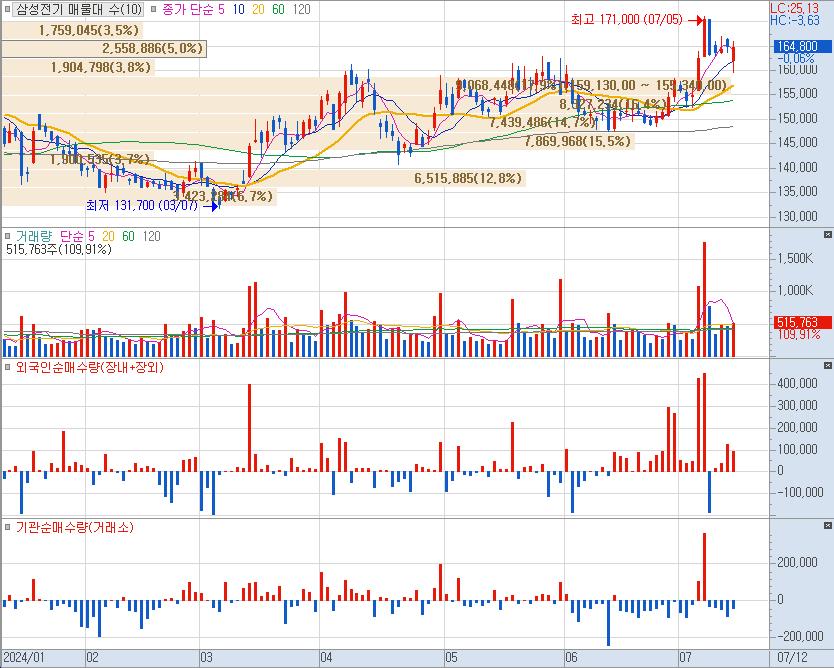The image size is (834, 668).
Task: Click the 최고 171,000 high price marker
Action: pyautogui.click(x=626, y=19)
